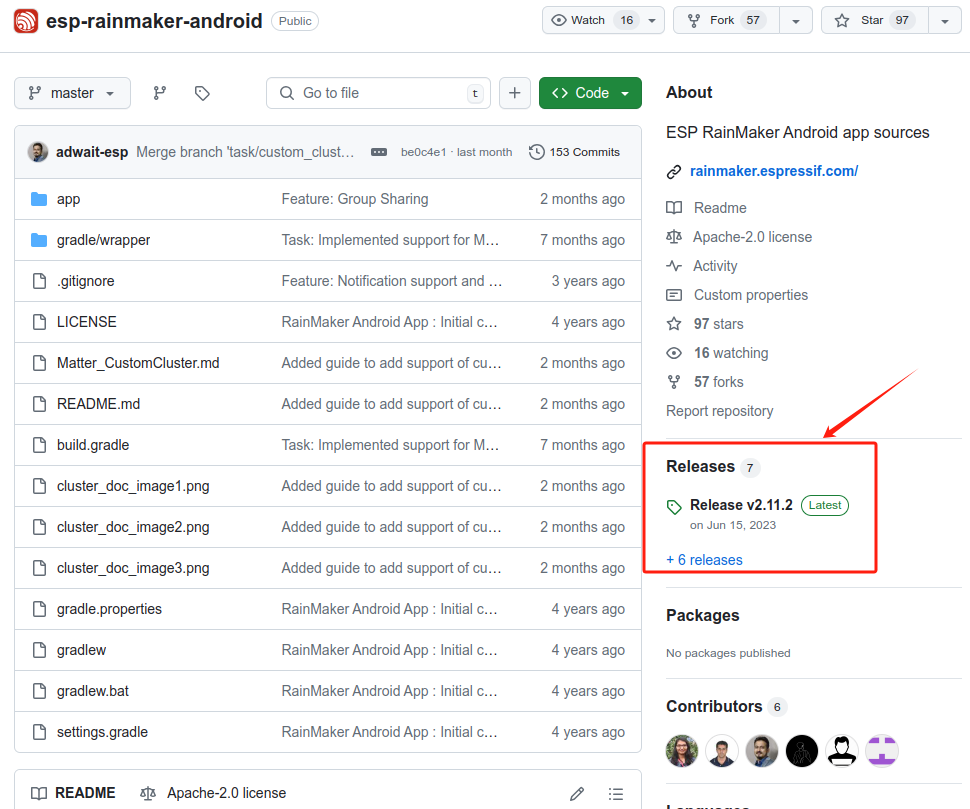Viewport: 970px width, 809px height.
Task: Open the 16 watching link
Action: (x=731, y=353)
